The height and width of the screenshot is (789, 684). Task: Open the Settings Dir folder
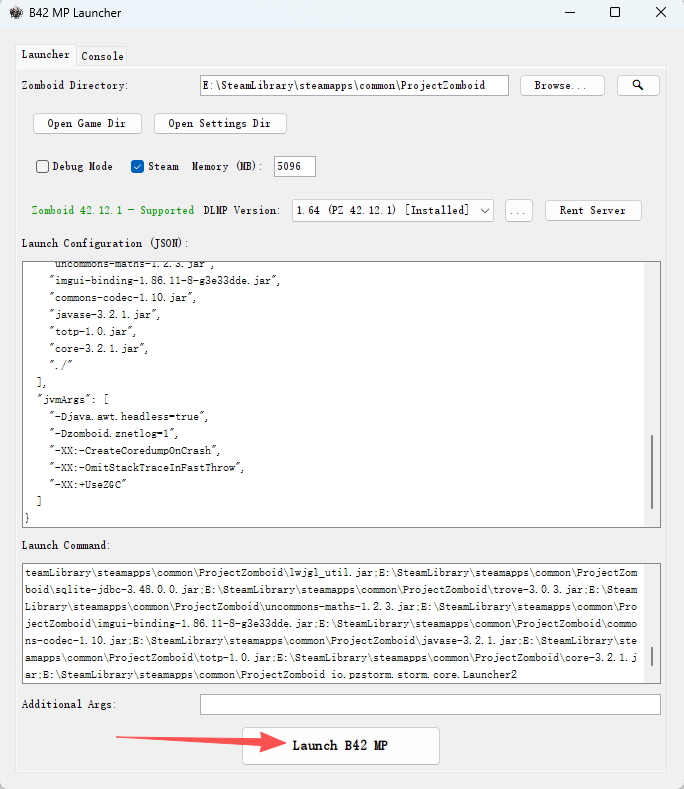pyautogui.click(x=220, y=124)
